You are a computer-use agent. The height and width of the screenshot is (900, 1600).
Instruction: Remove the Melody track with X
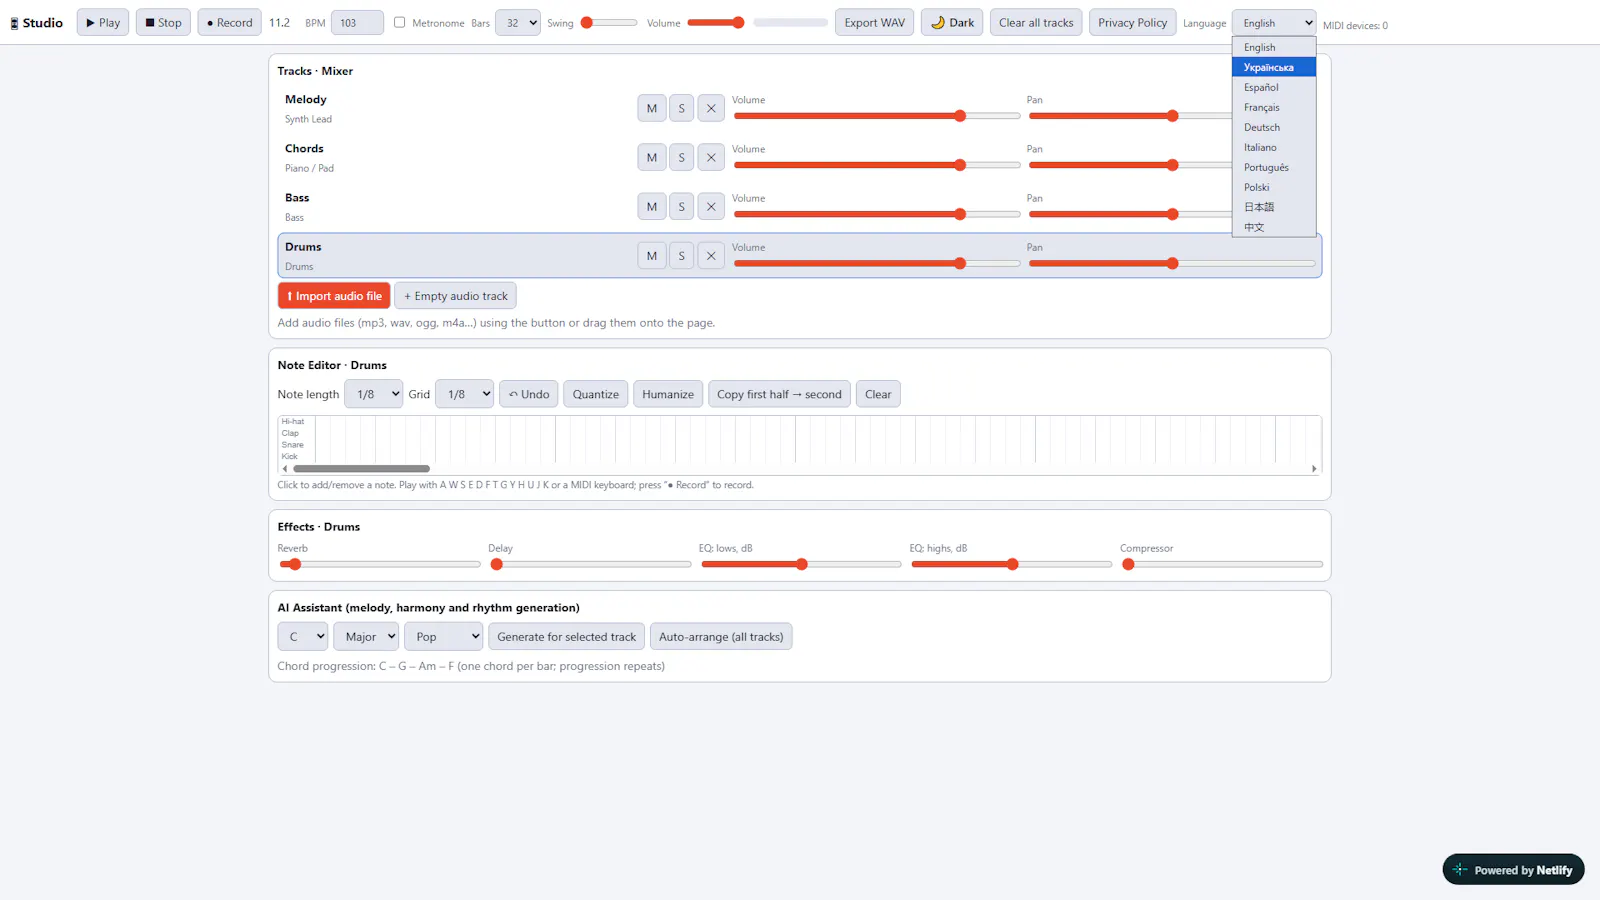point(711,108)
